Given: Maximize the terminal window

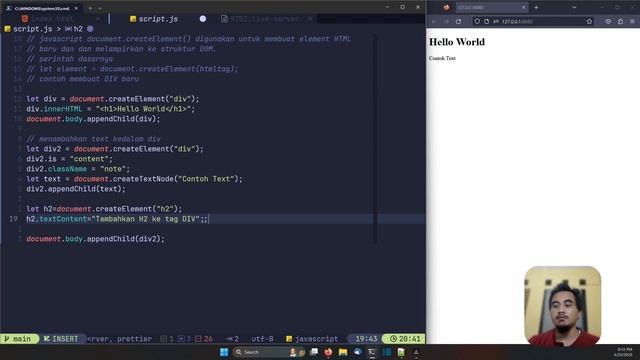Looking at the screenshot, I should point(402,7).
